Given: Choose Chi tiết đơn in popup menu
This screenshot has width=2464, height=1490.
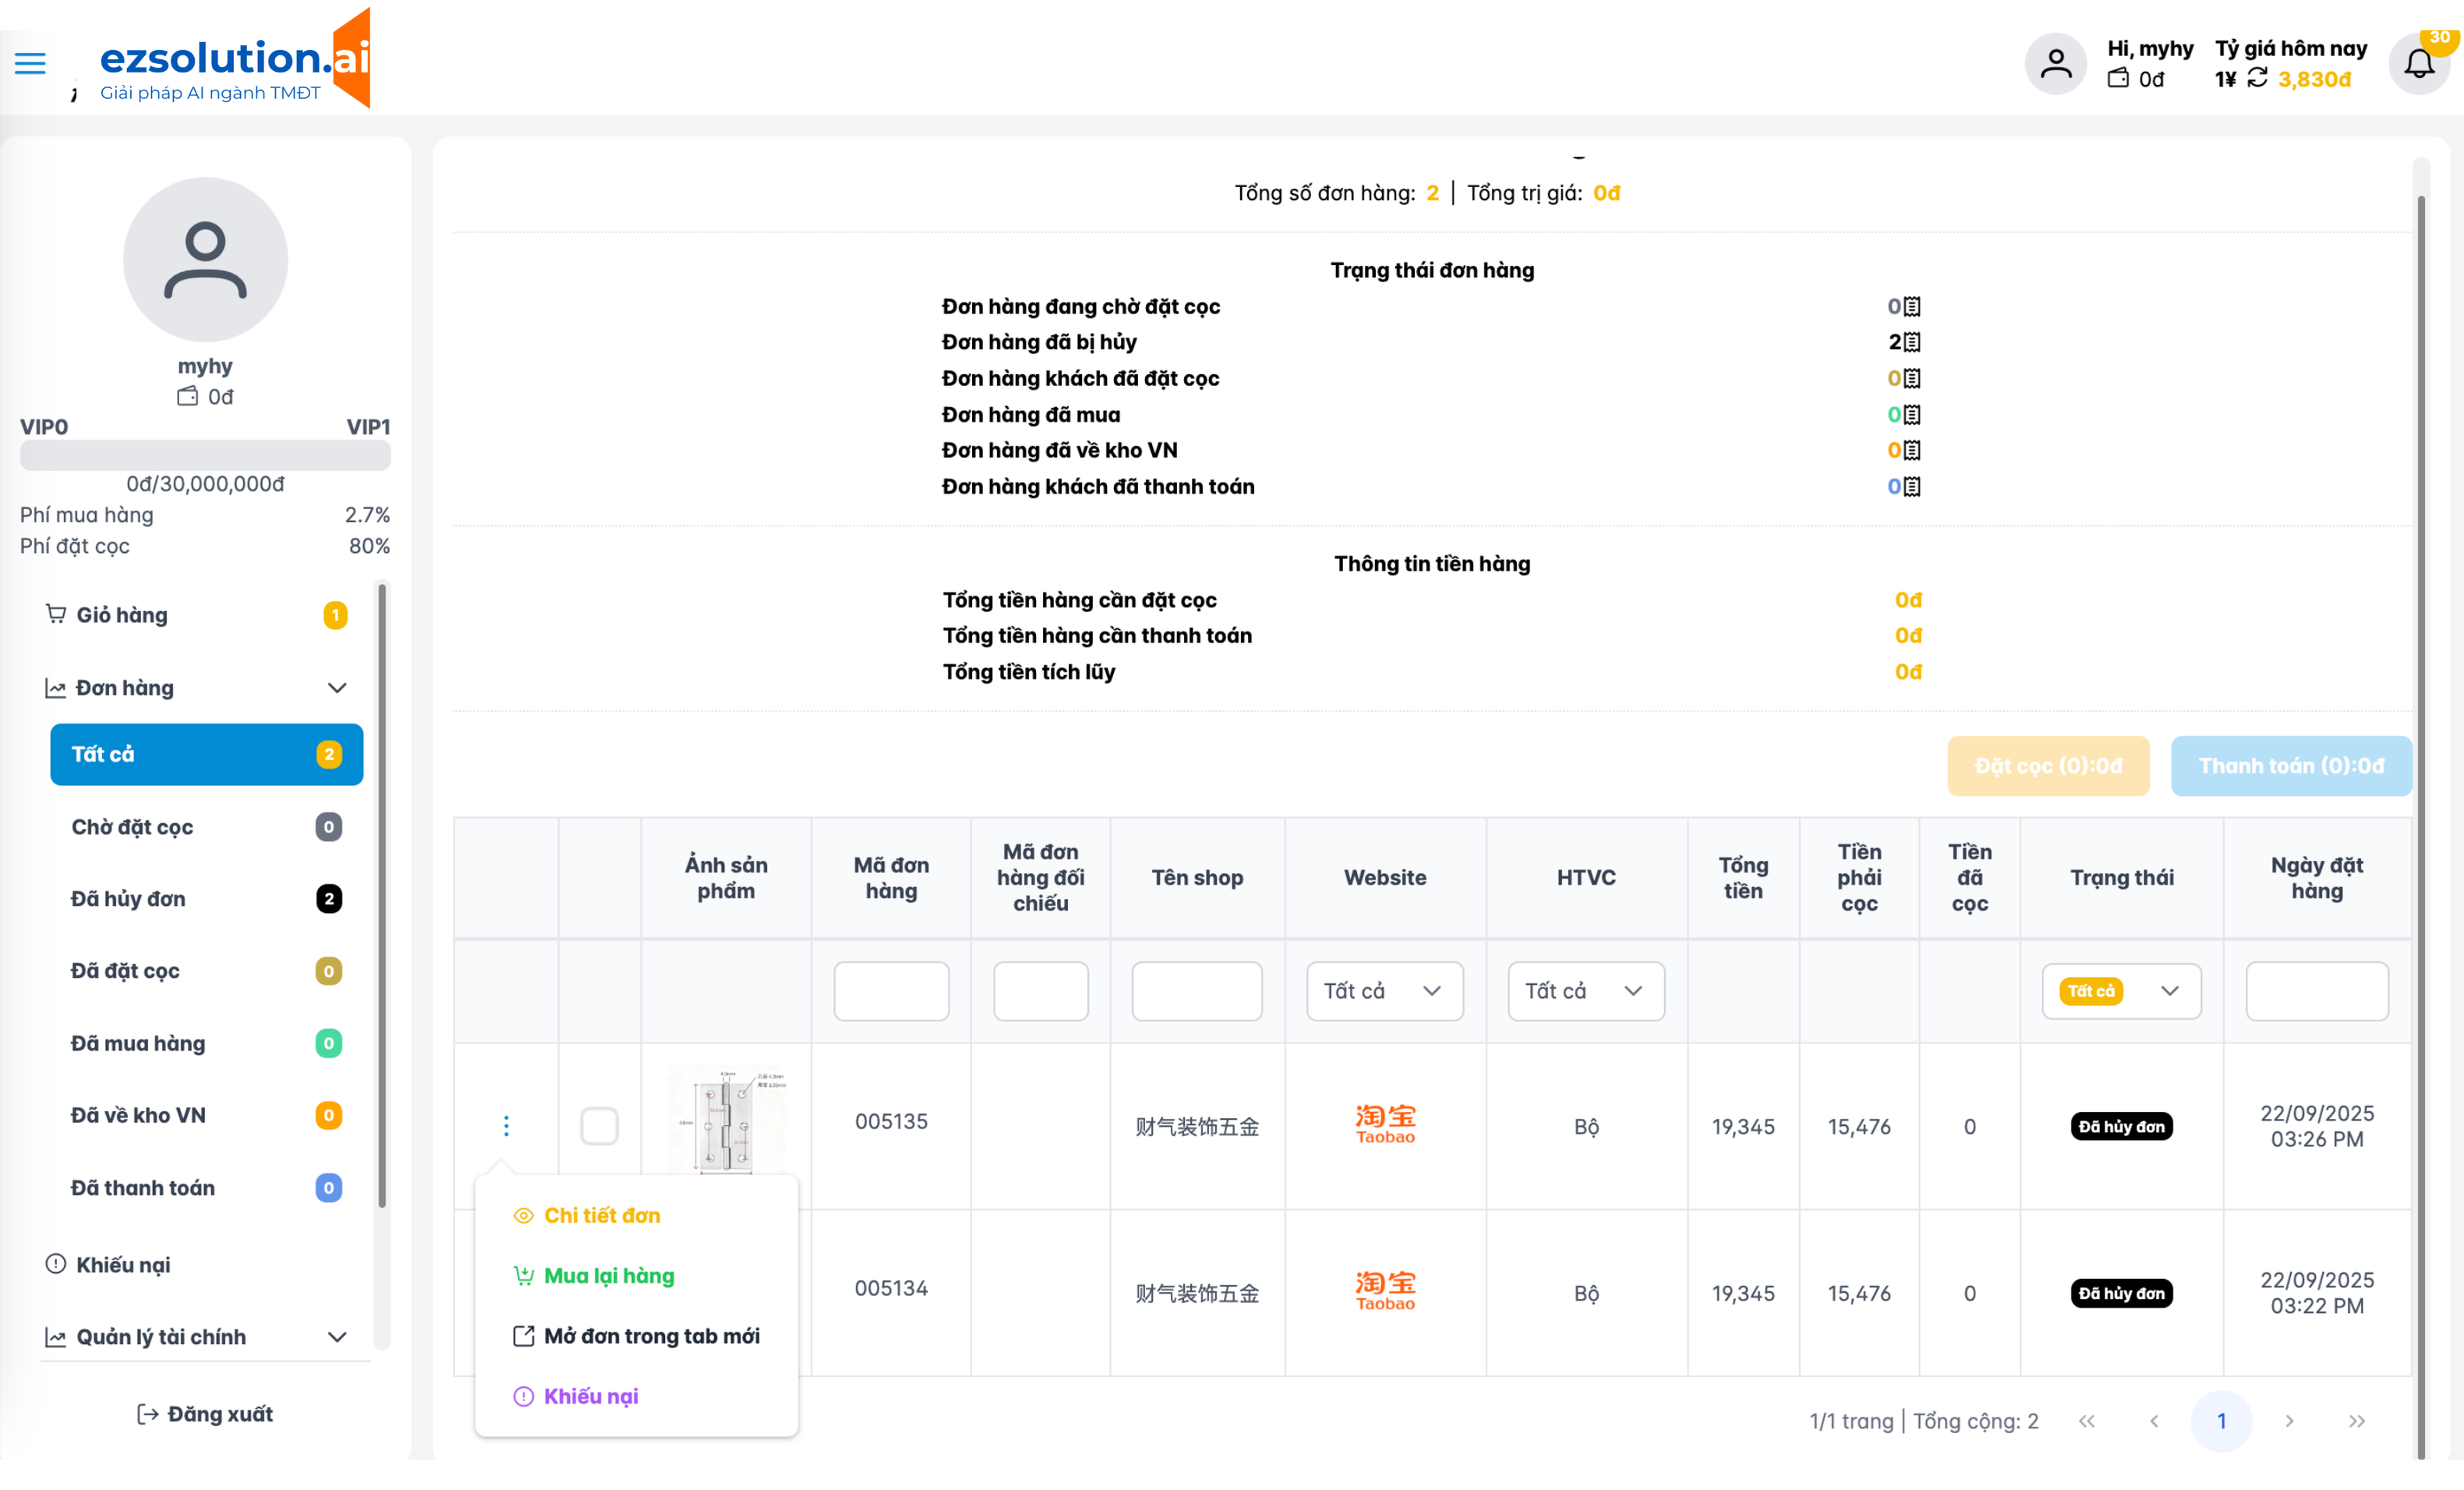Looking at the screenshot, I should click(x=602, y=1215).
